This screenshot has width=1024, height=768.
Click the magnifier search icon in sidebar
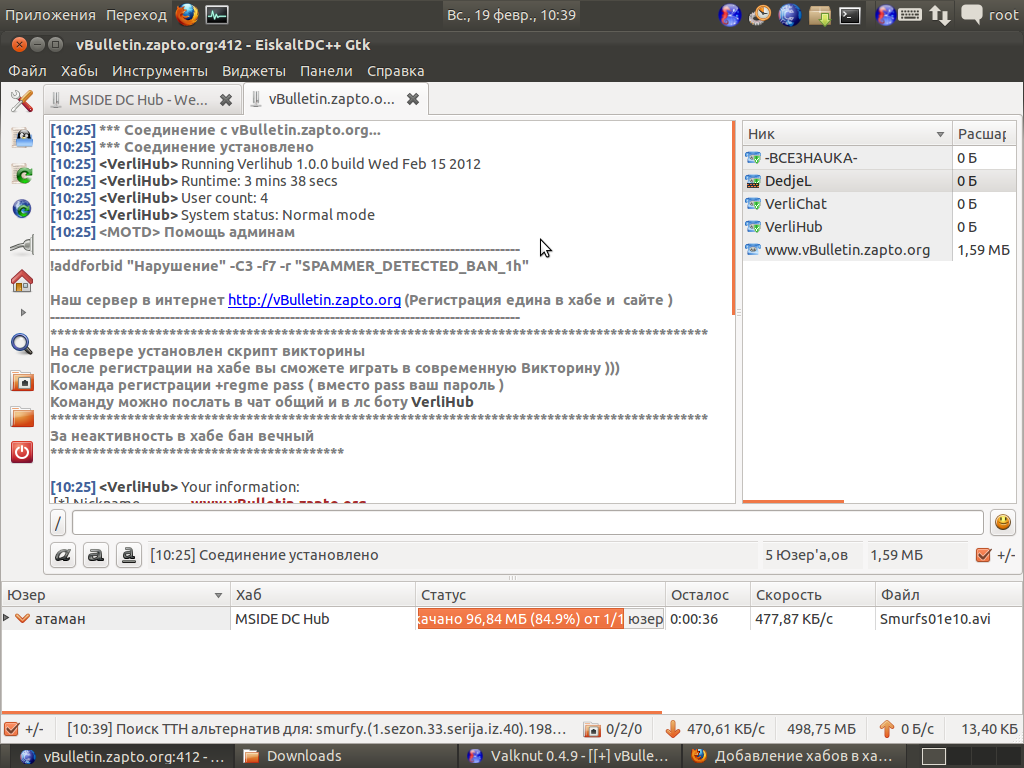coord(21,345)
